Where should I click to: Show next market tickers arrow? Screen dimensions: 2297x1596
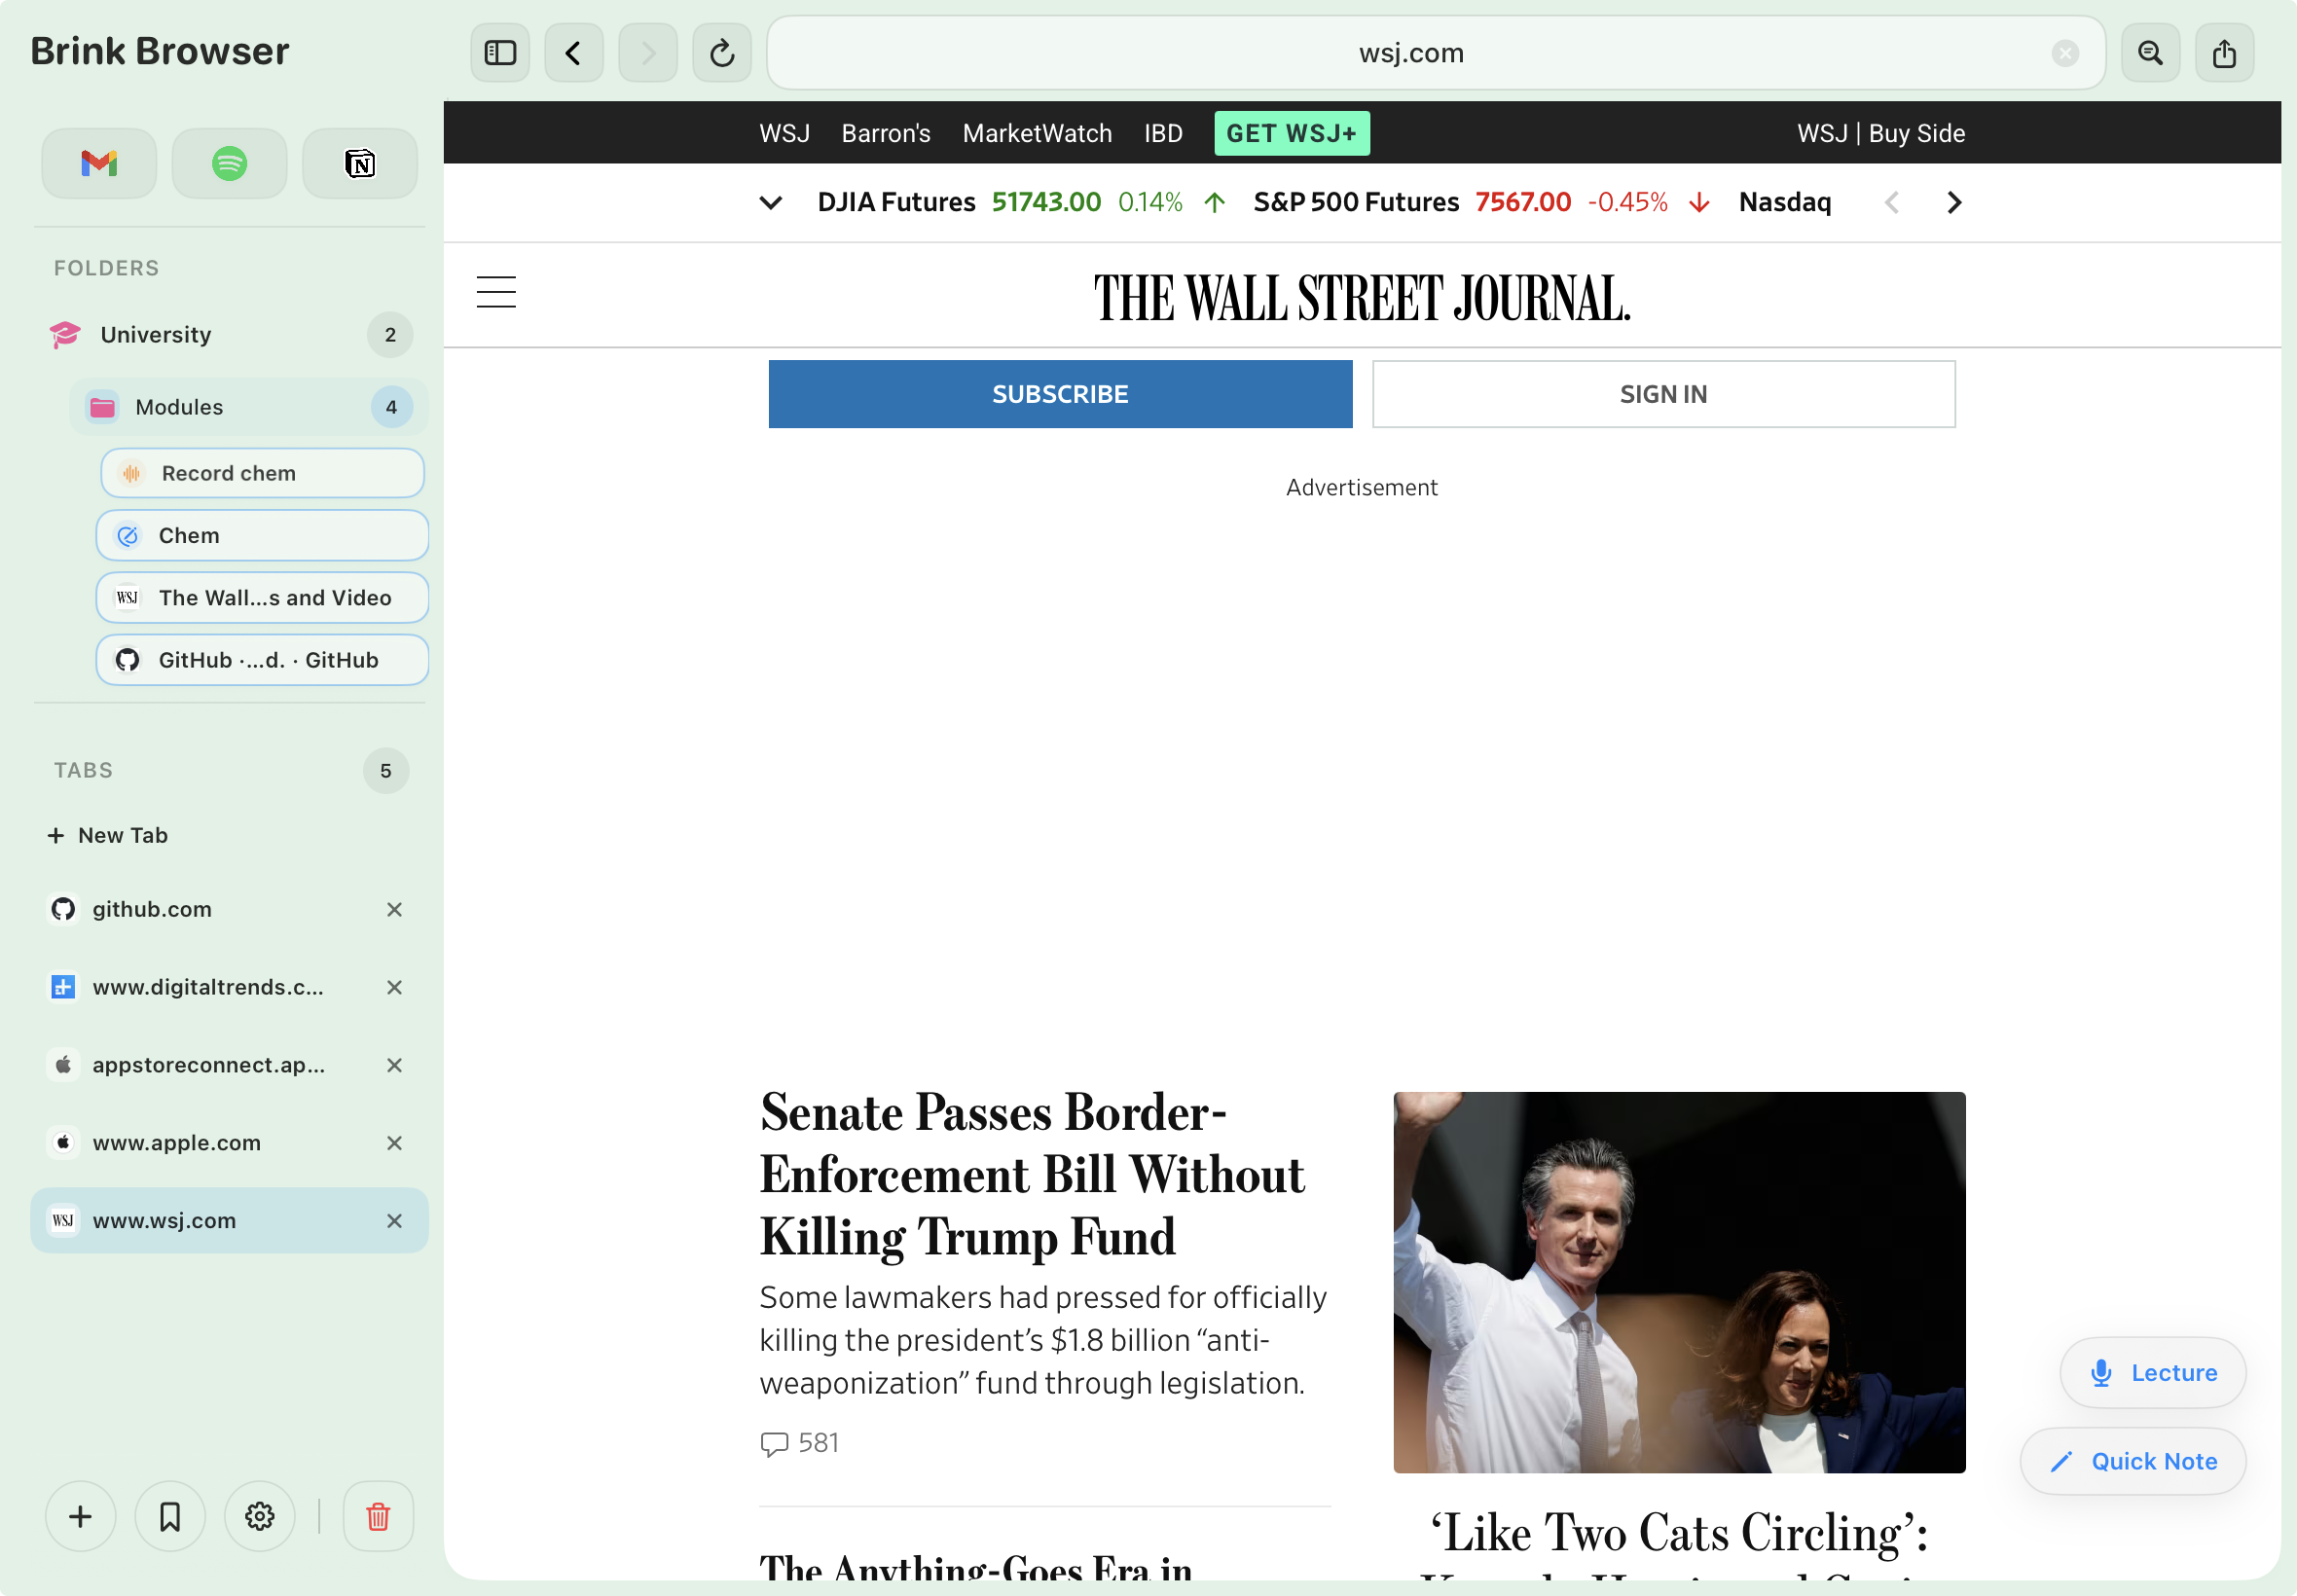click(1954, 202)
